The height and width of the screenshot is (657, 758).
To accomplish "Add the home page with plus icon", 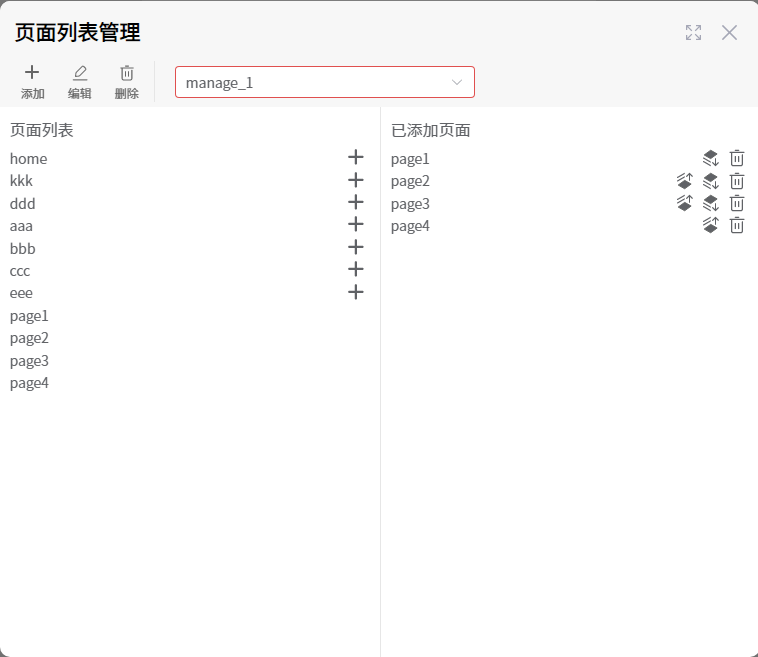I will pos(356,157).
